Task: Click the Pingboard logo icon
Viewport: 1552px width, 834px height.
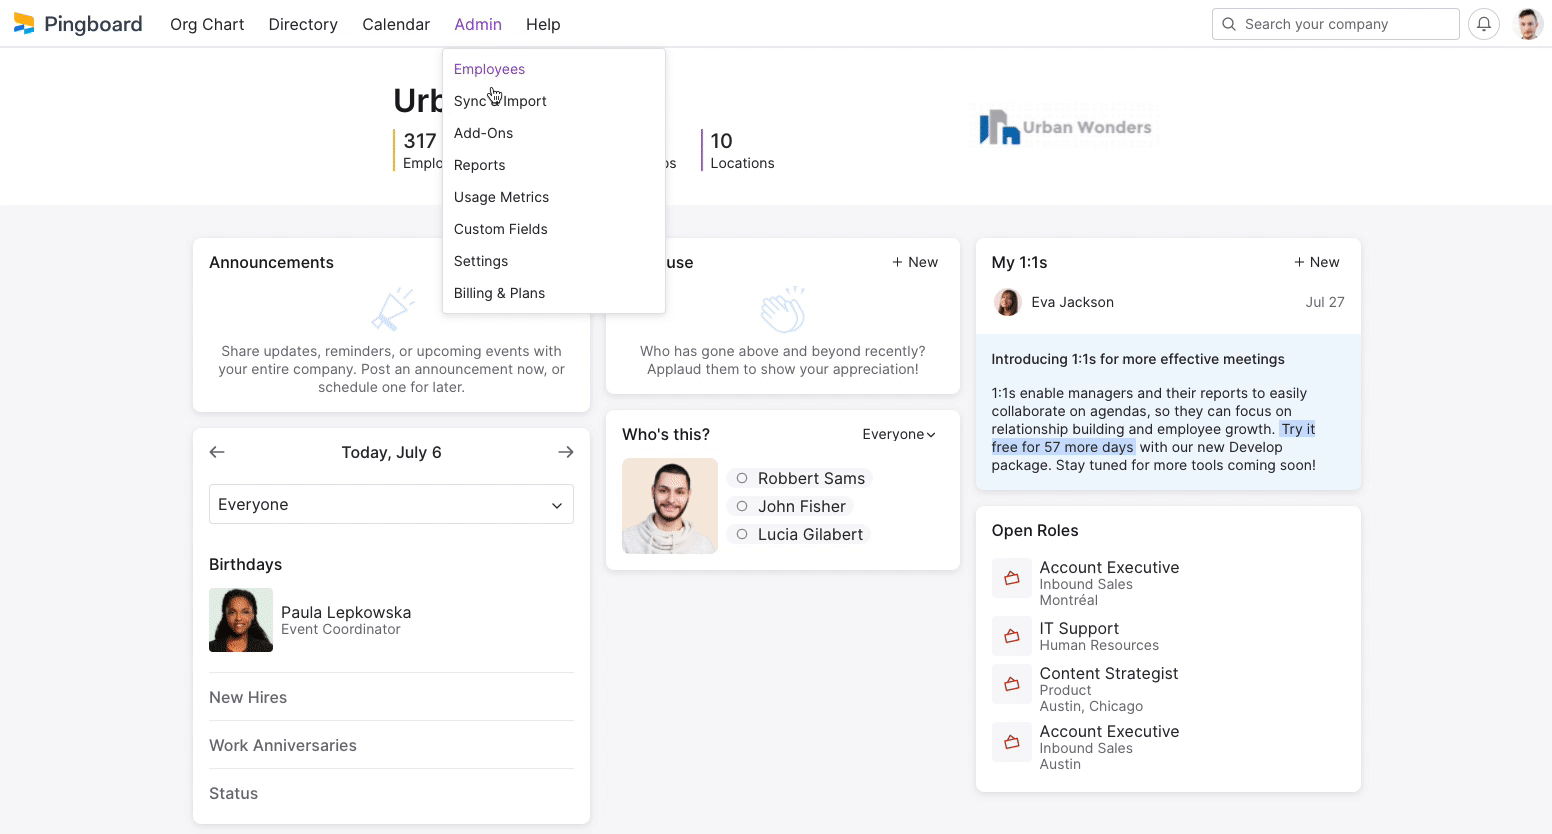Action: [x=24, y=24]
